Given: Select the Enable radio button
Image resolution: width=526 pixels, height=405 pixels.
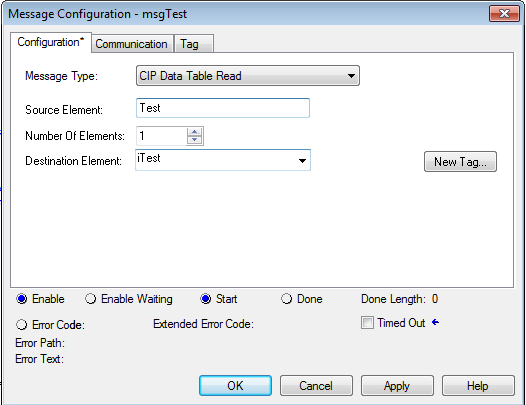Looking at the screenshot, I should [x=22, y=299].
